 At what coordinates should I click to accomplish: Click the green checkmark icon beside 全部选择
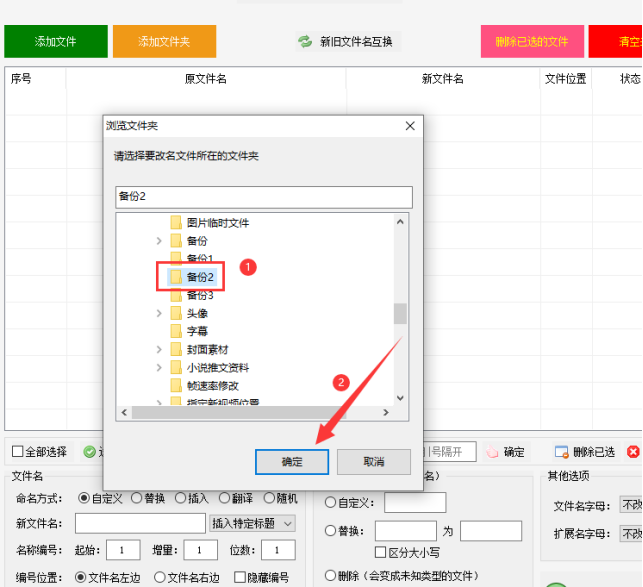89,452
